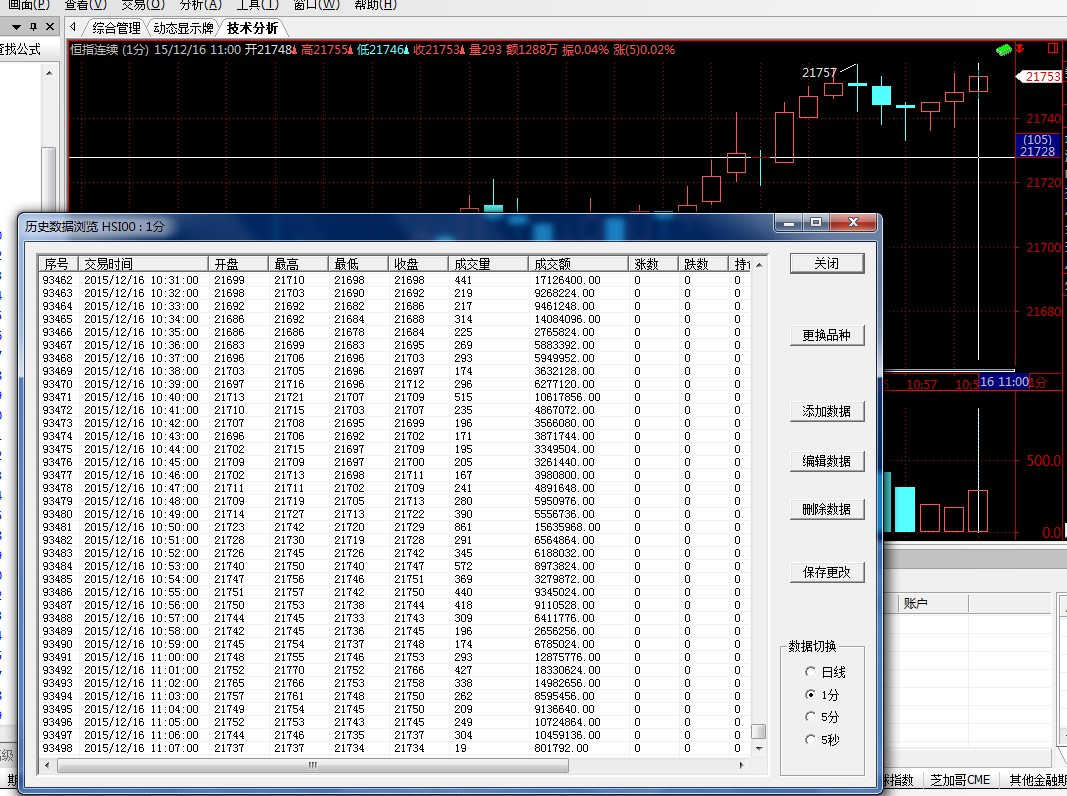Image resolution: width=1067 pixels, height=796 pixels.
Task: Open the side panel dropdown arrow
Action: point(16,27)
